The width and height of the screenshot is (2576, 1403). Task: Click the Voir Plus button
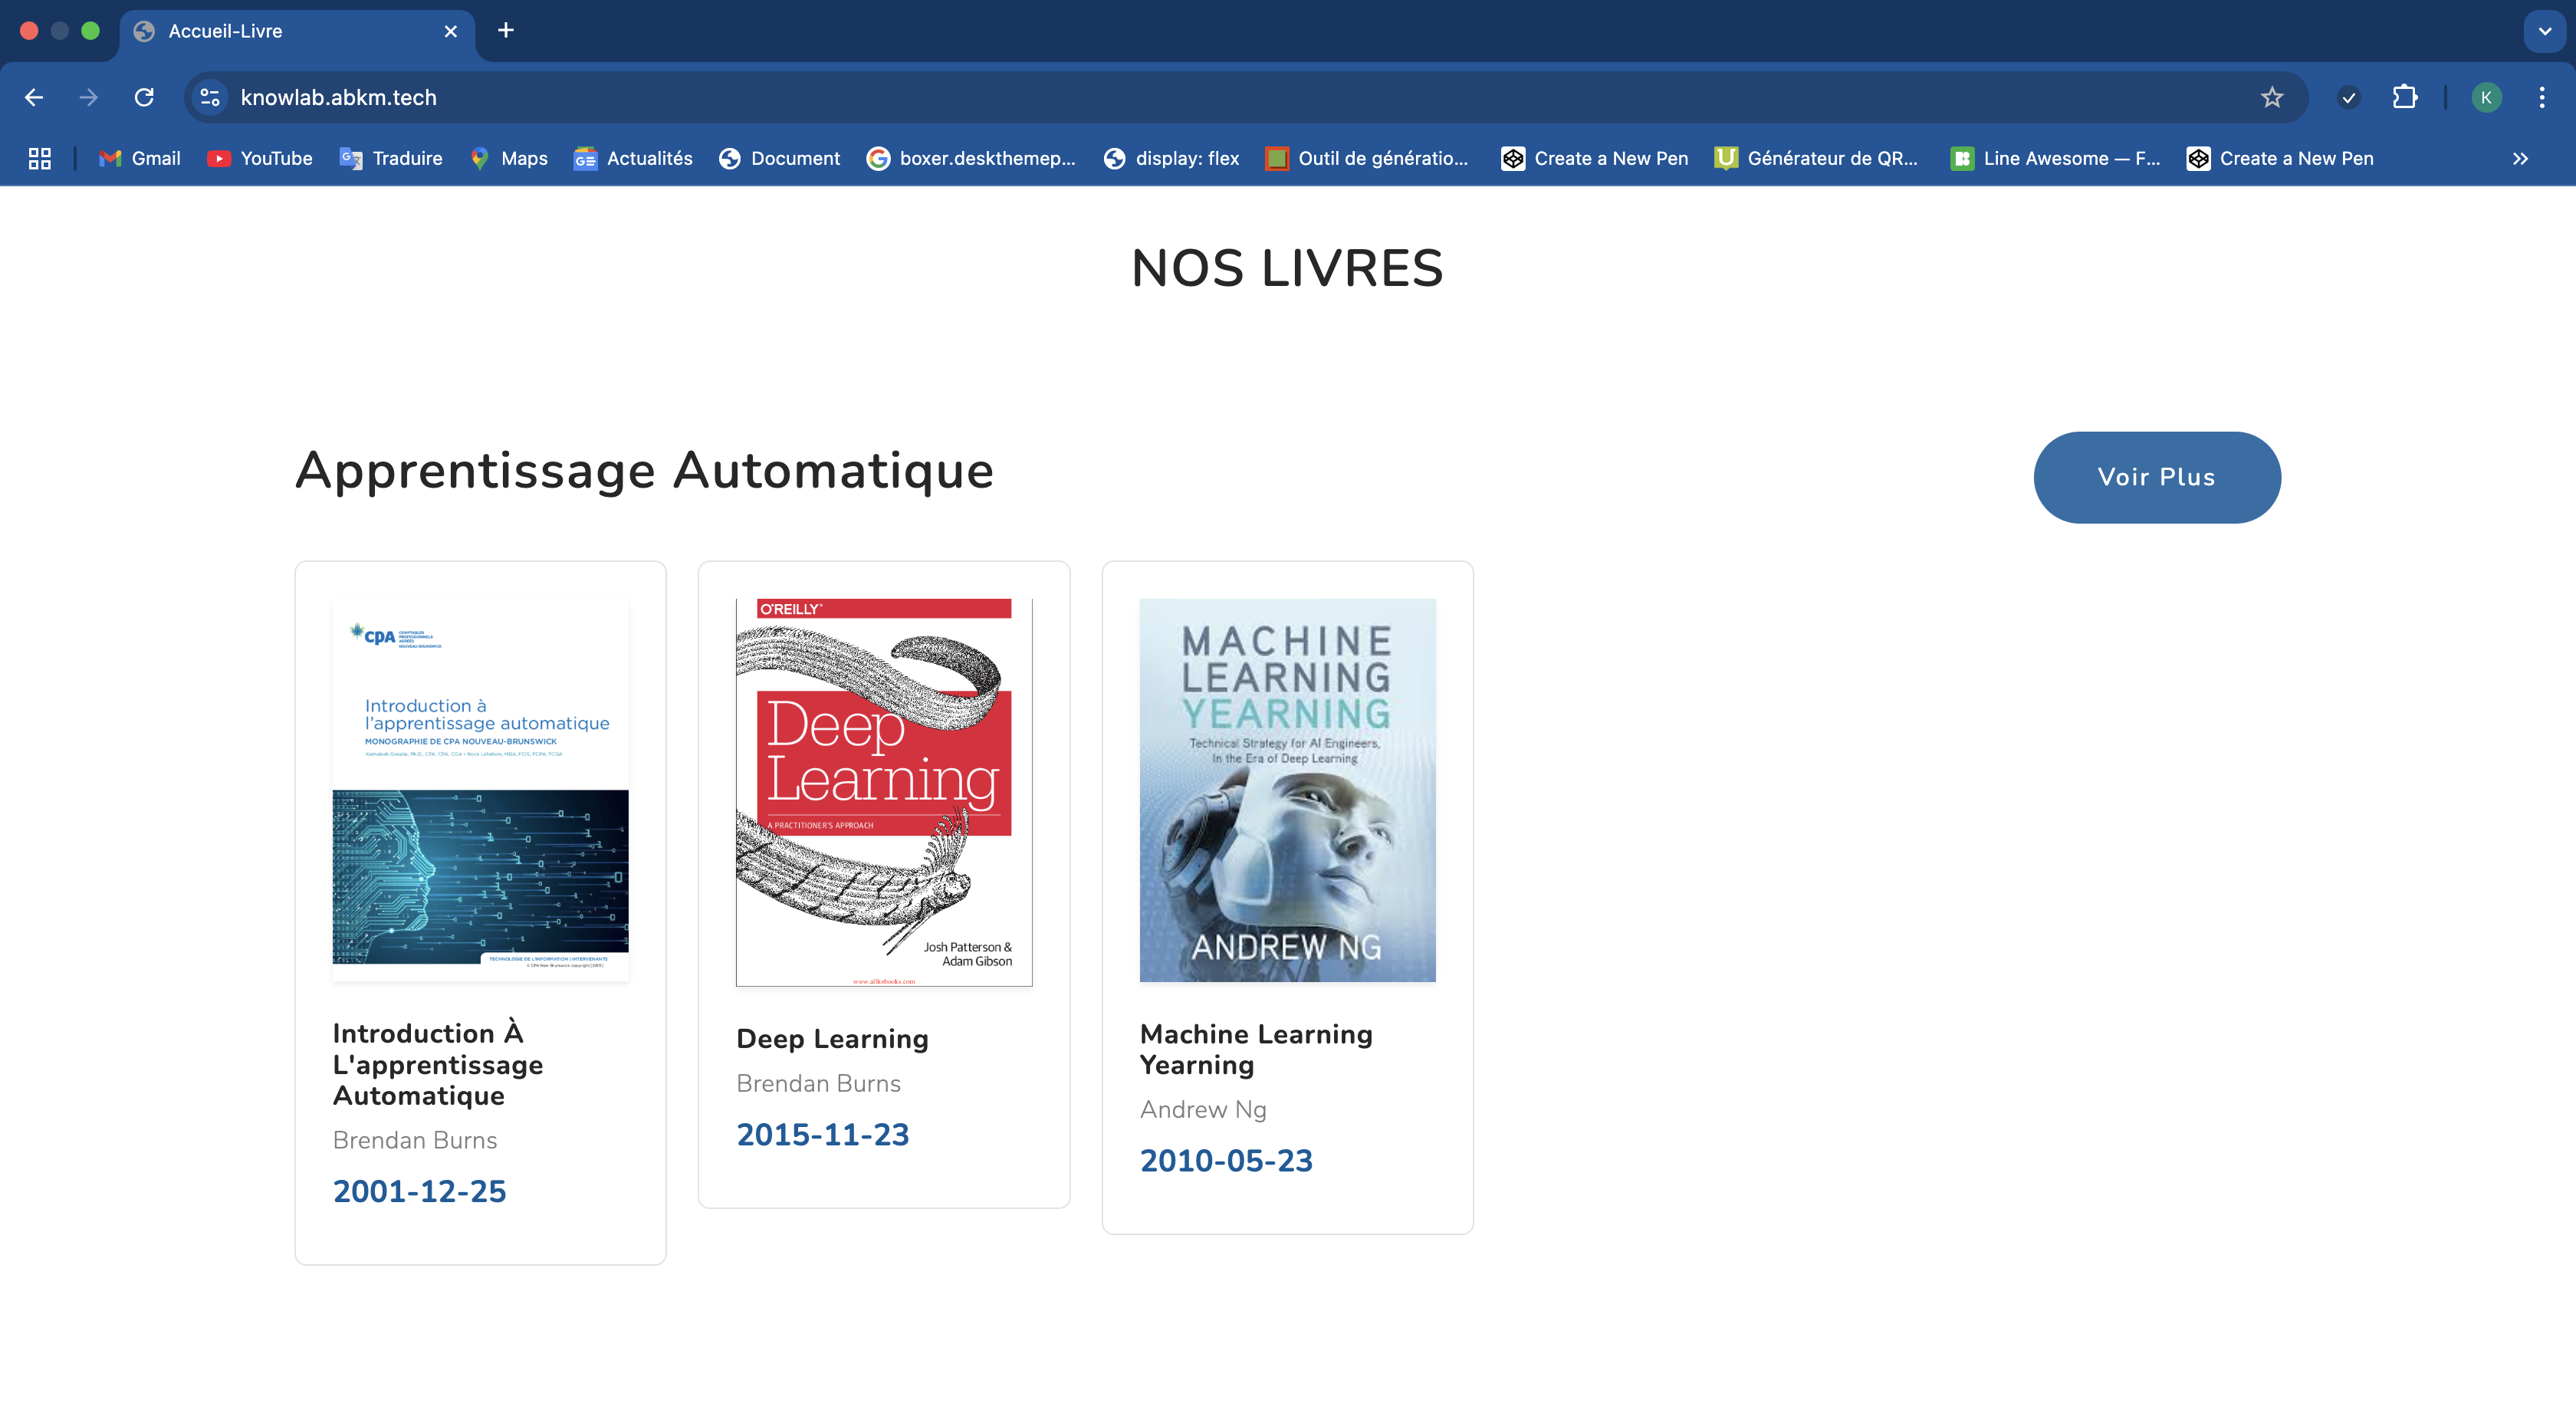(2157, 477)
